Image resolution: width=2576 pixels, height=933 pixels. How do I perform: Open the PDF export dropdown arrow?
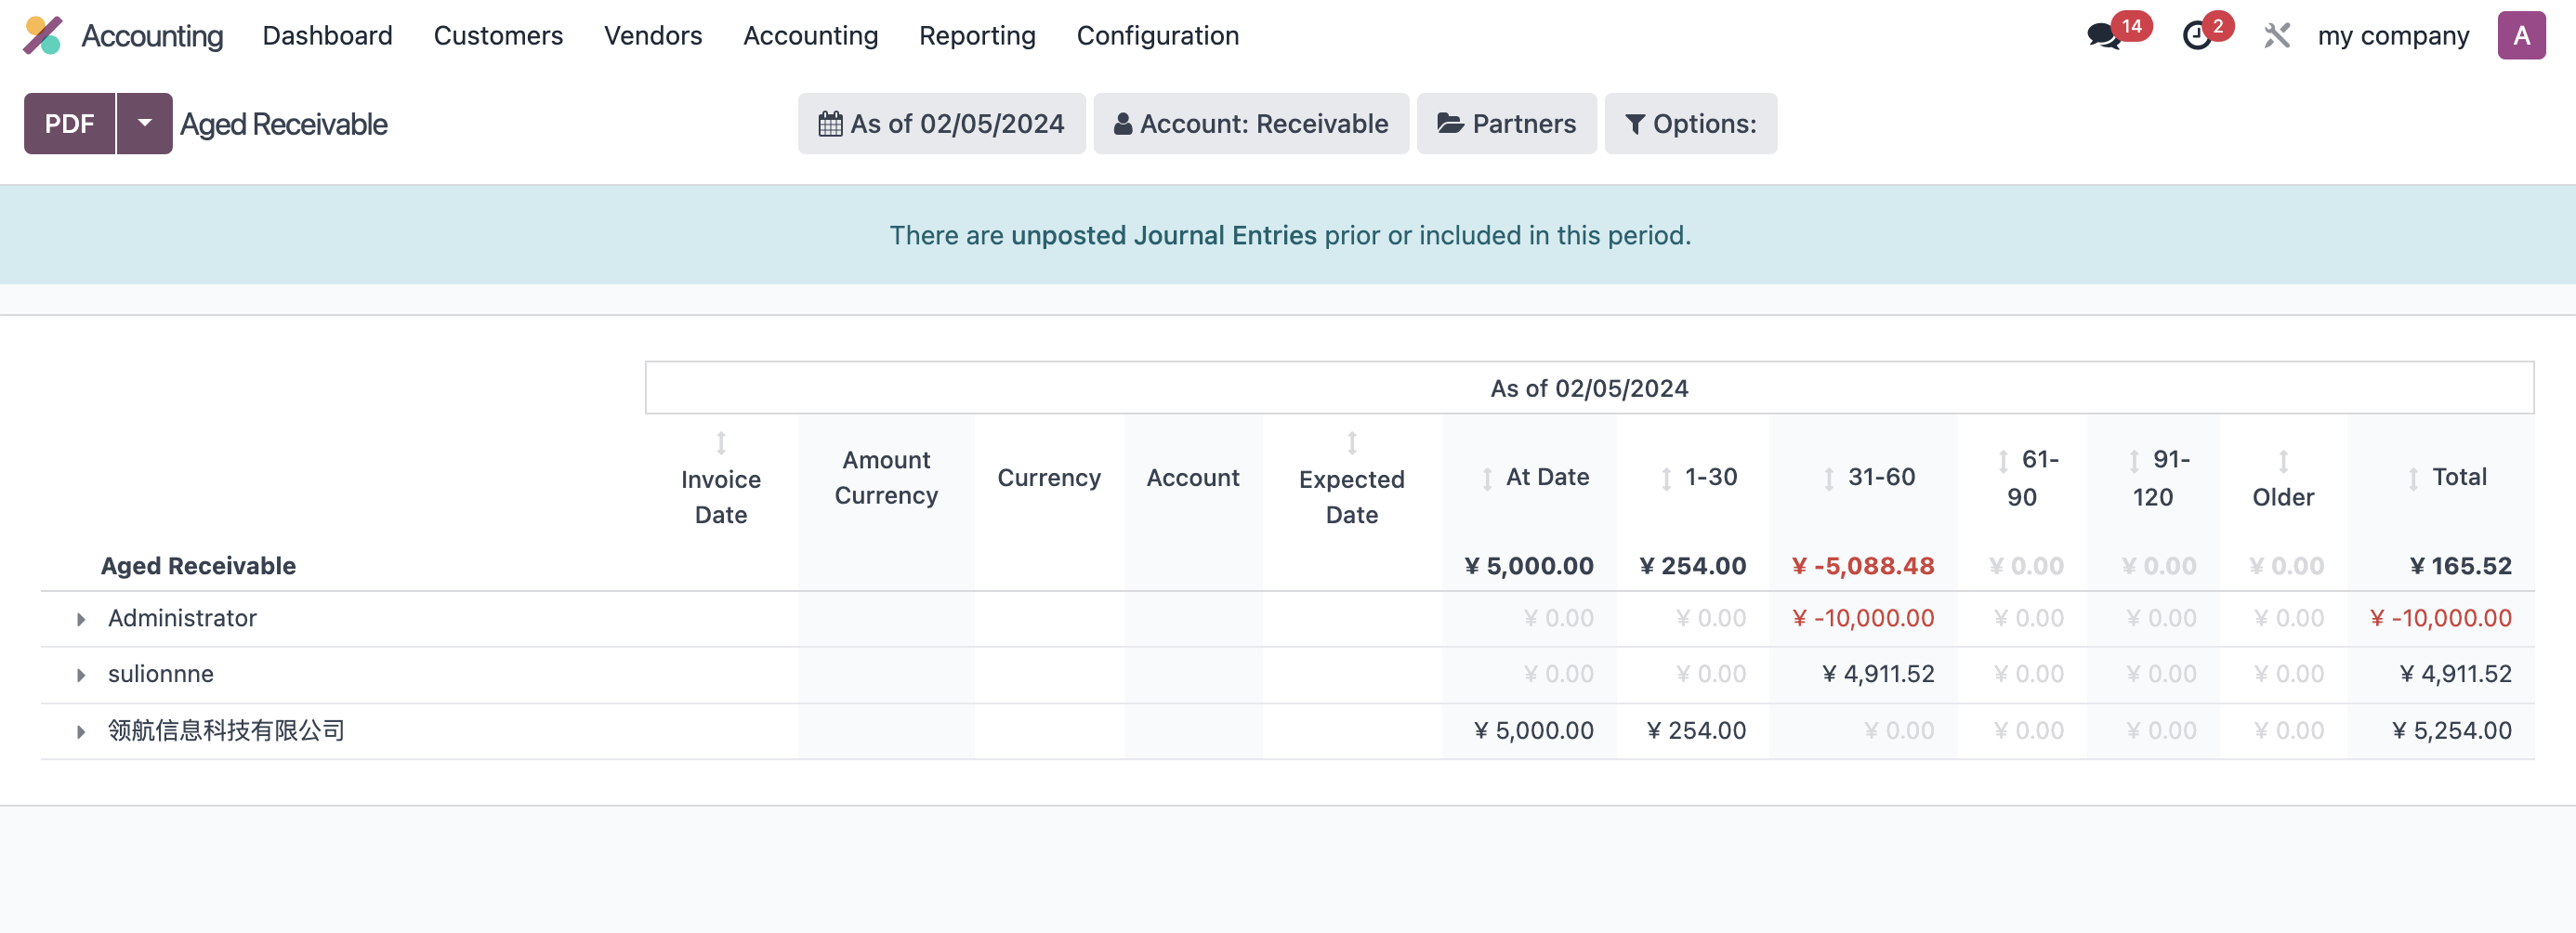pyautogui.click(x=145, y=123)
